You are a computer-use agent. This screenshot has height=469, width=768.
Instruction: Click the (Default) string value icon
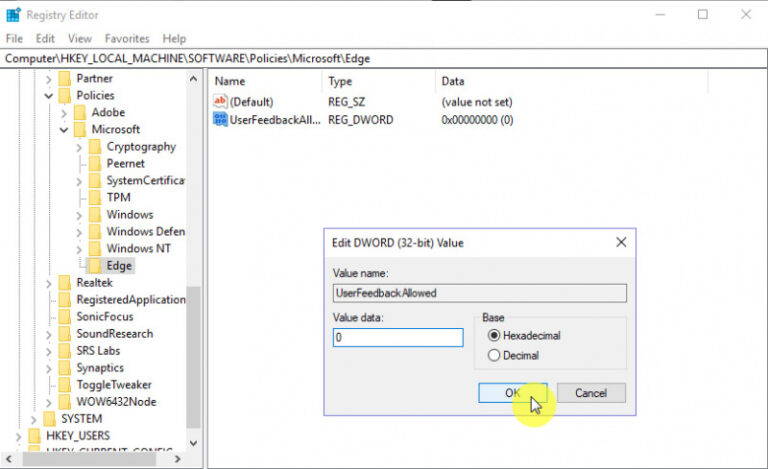click(x=221, y=102)
